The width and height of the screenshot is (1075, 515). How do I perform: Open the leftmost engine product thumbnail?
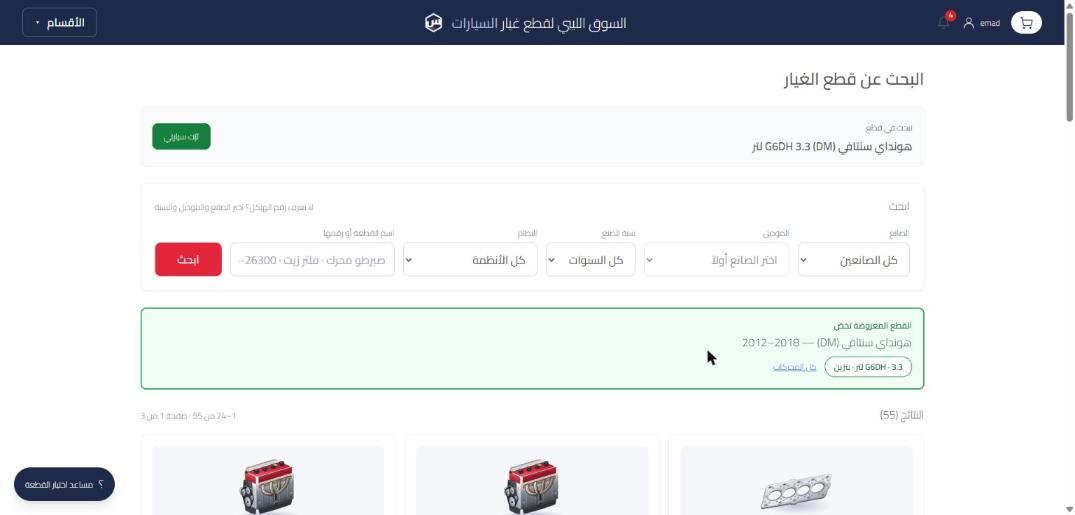[268, 481]
